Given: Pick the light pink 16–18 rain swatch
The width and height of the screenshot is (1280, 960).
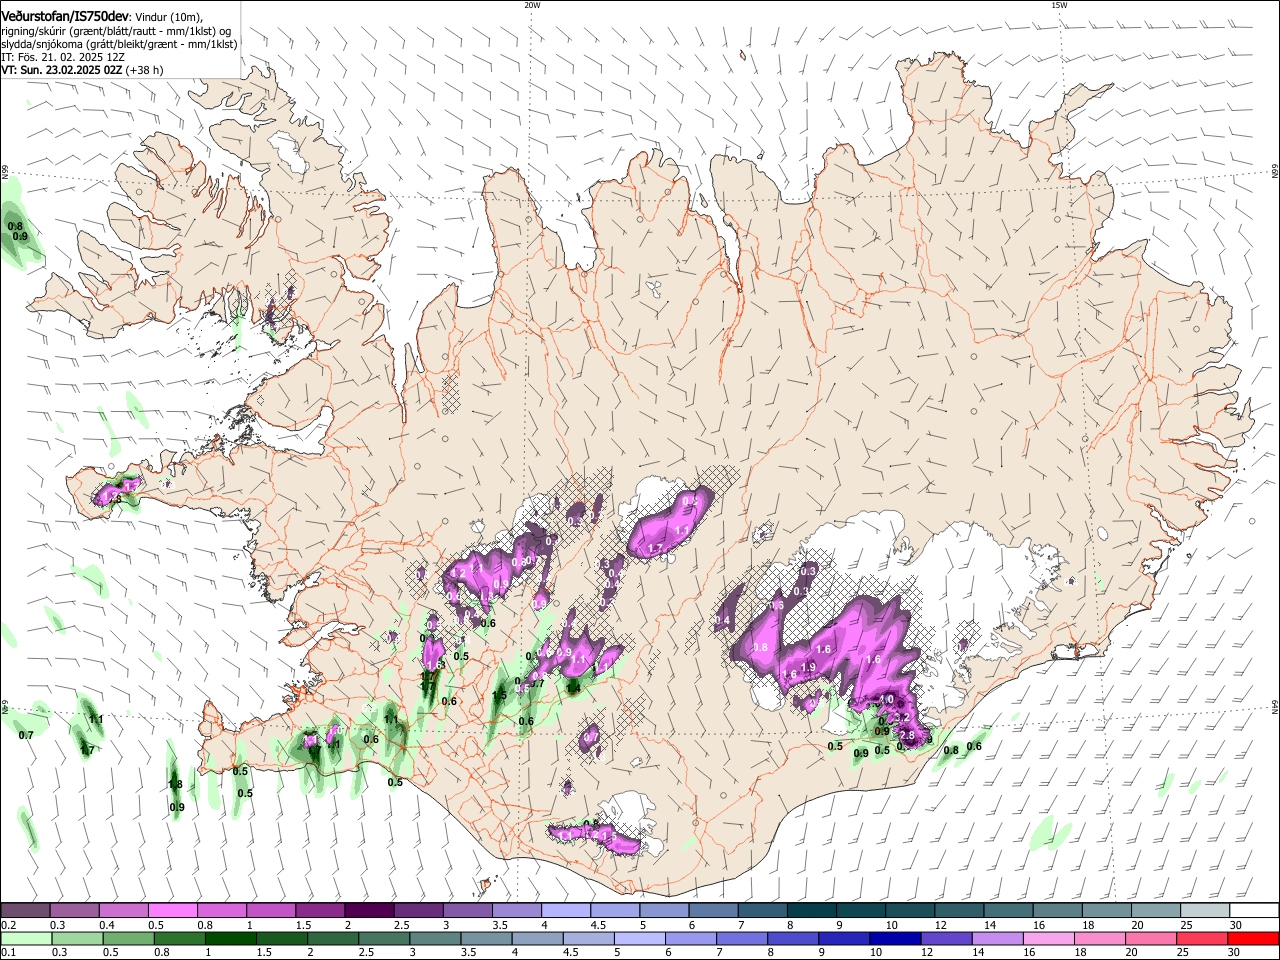Looking at the screenshot, I should (x=1048, y=938).
